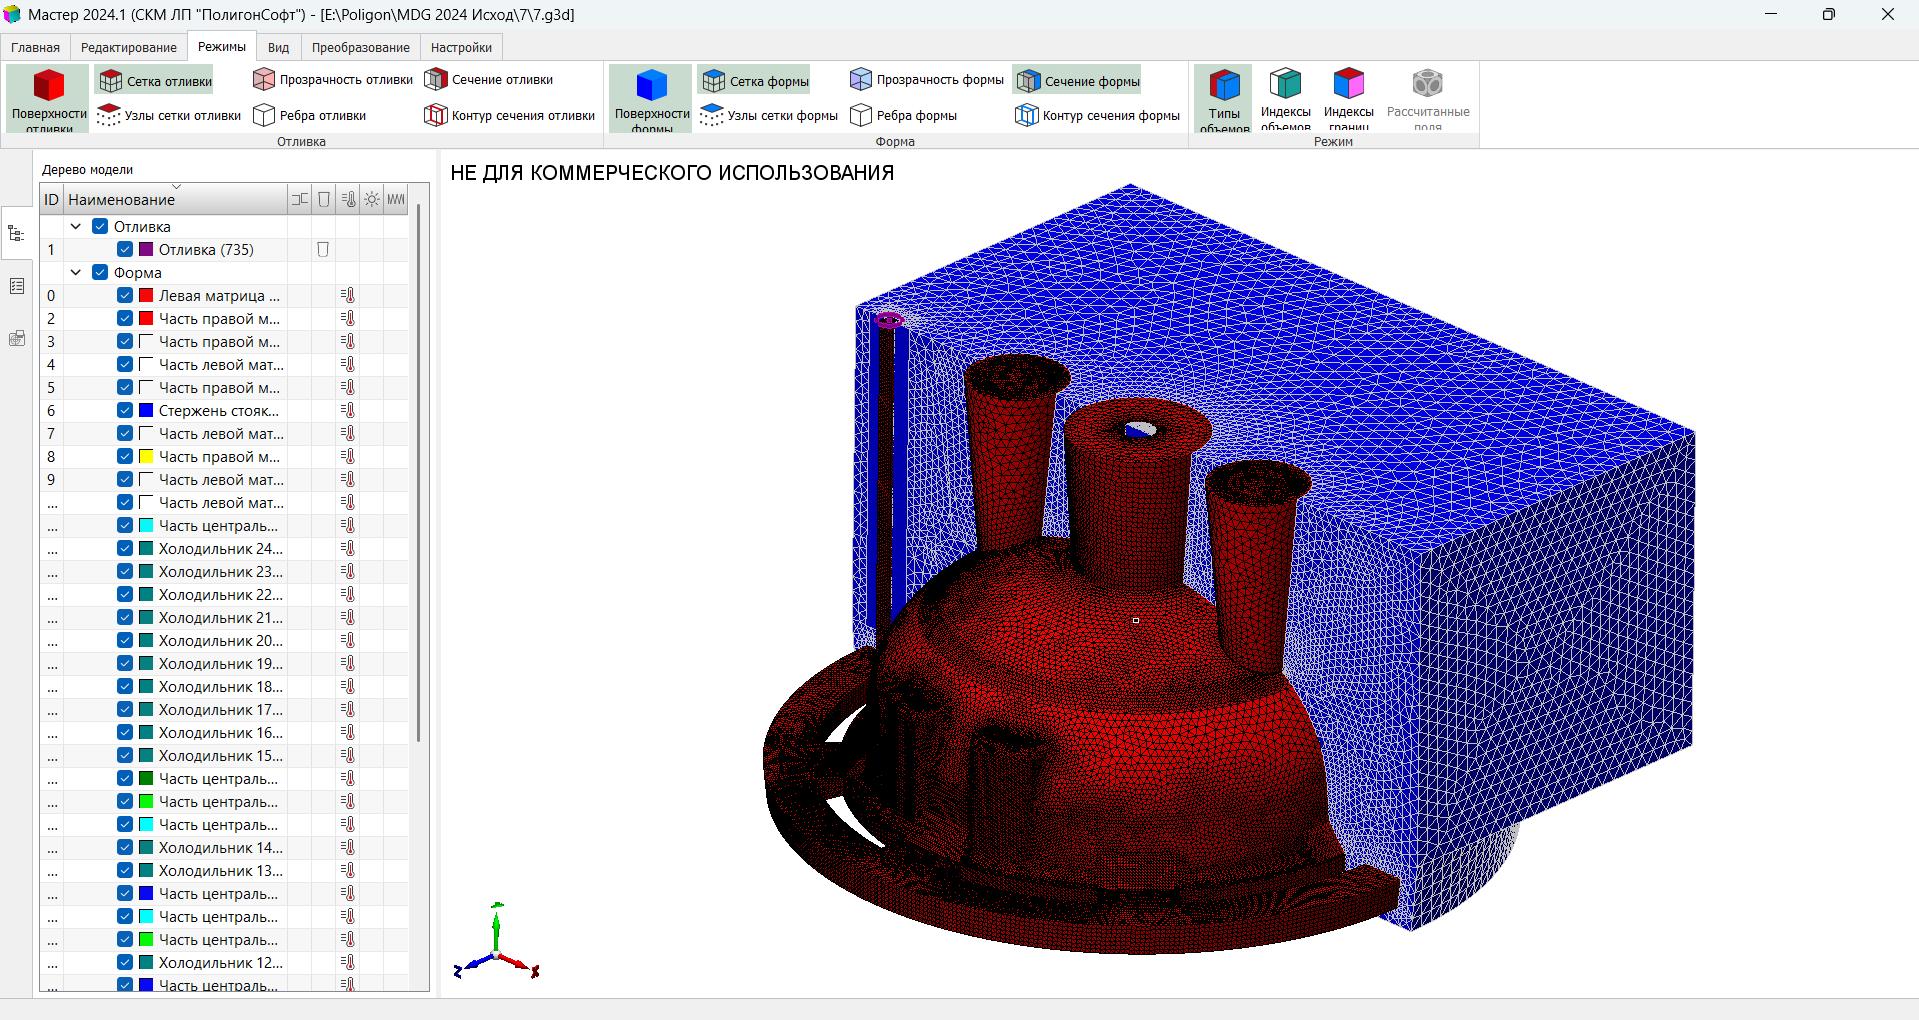
Task: Collapse the Форма tree node
Action: pyautogui.click(x=76, y=272)
